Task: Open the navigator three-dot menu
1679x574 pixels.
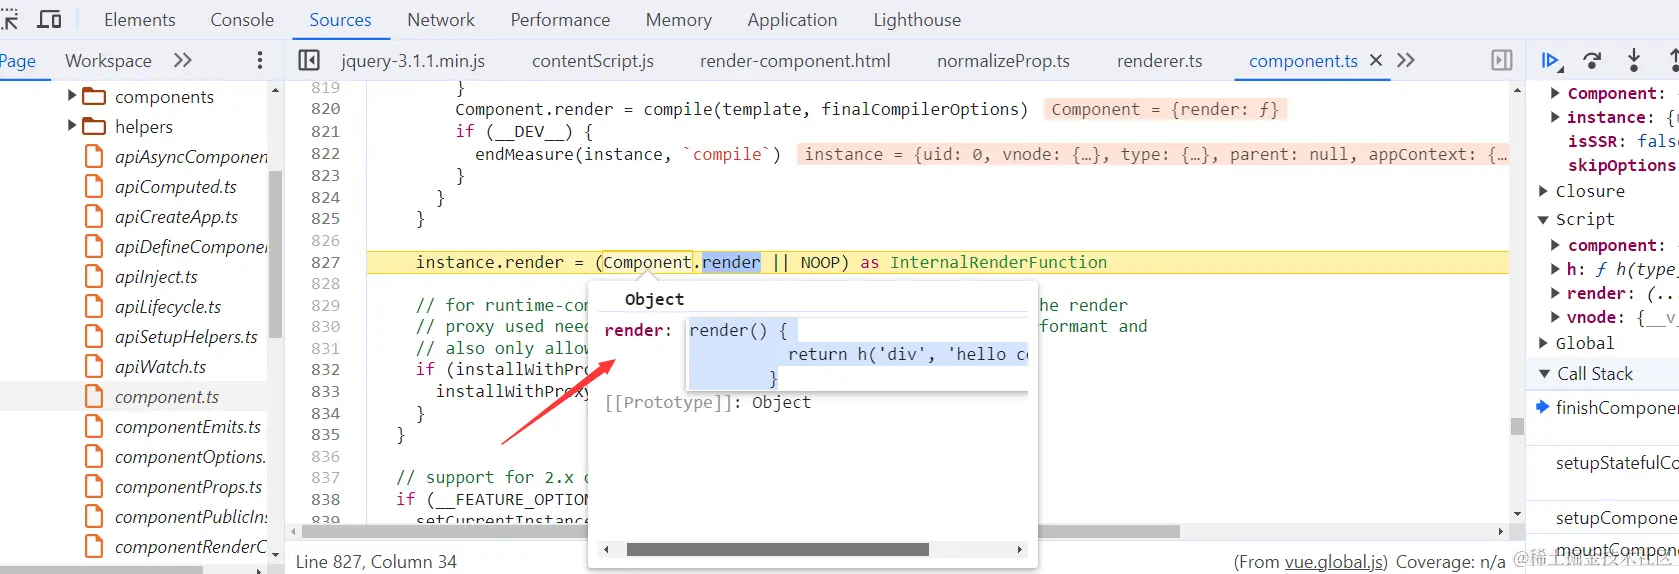Action: click(x=260, y=60)
